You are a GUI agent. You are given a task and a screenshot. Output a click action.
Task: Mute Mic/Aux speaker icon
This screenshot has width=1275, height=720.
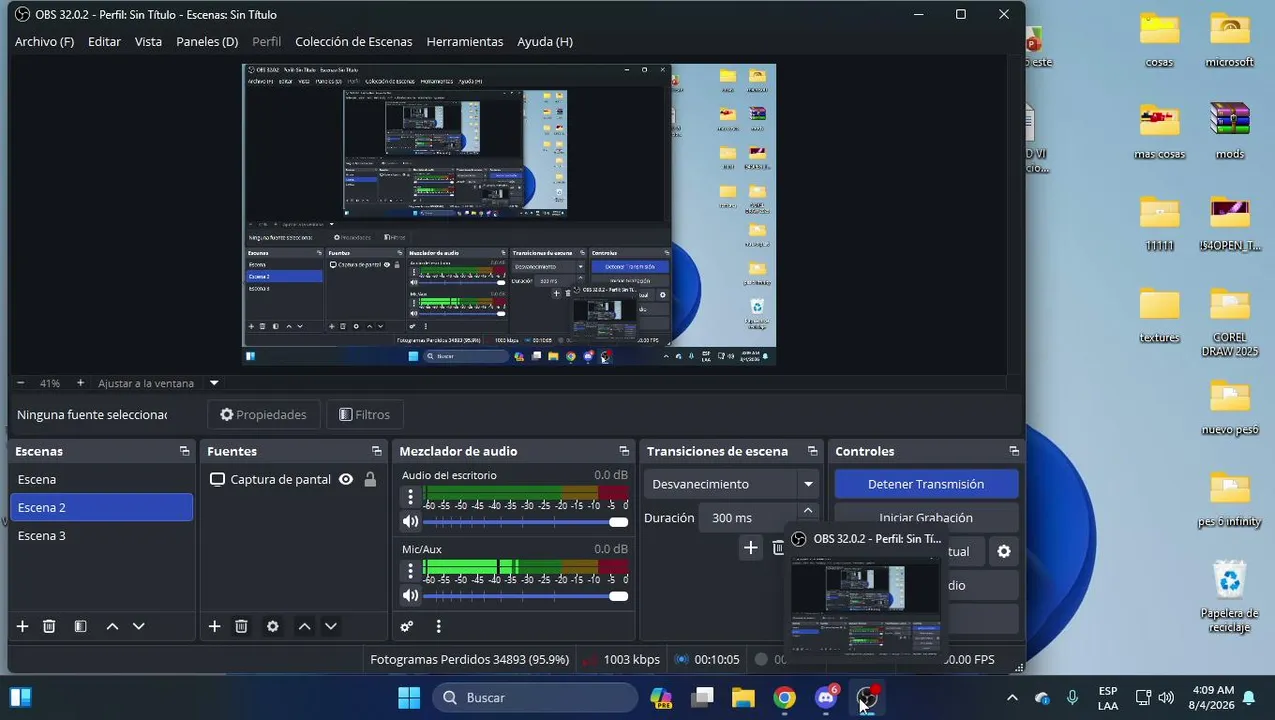[410, 596]
